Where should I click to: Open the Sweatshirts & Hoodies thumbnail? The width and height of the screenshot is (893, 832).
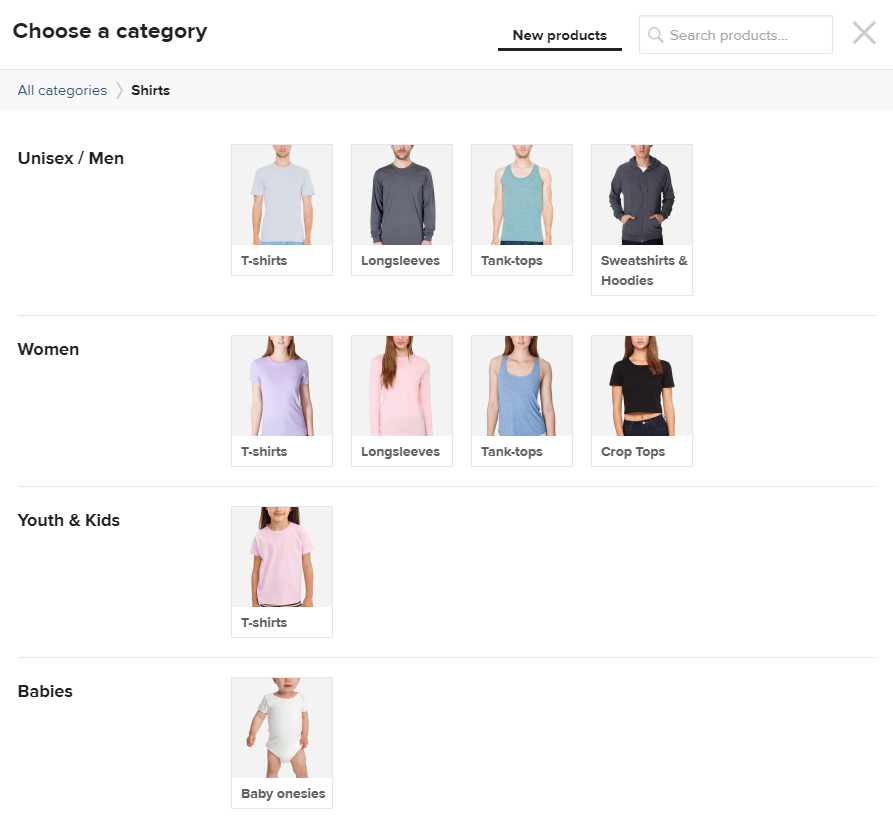pyautogui.click(x=642, y=195)
